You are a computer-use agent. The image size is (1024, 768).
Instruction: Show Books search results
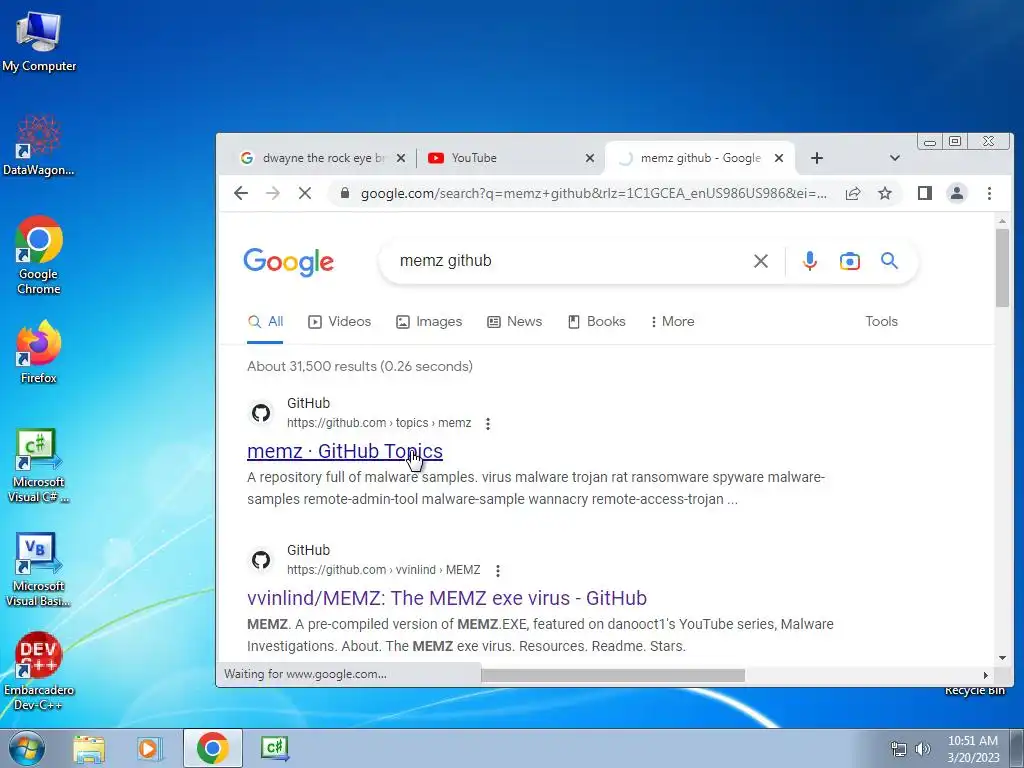click(597, 321)
